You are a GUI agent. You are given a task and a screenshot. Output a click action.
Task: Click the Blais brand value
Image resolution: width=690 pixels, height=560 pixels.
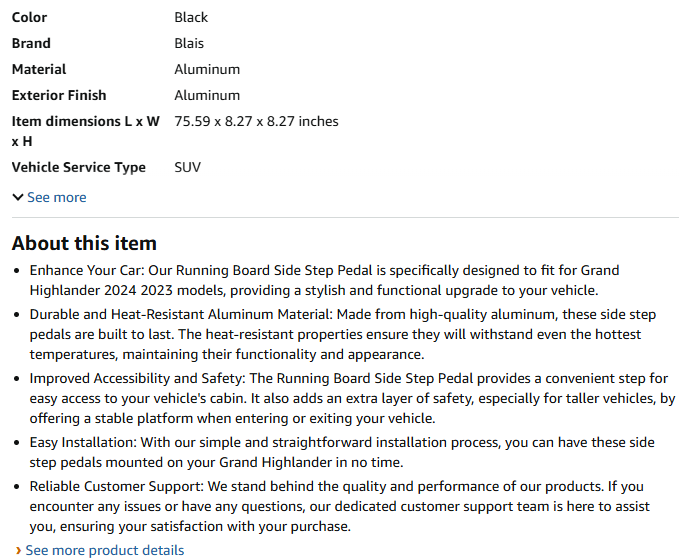(189, 43)
